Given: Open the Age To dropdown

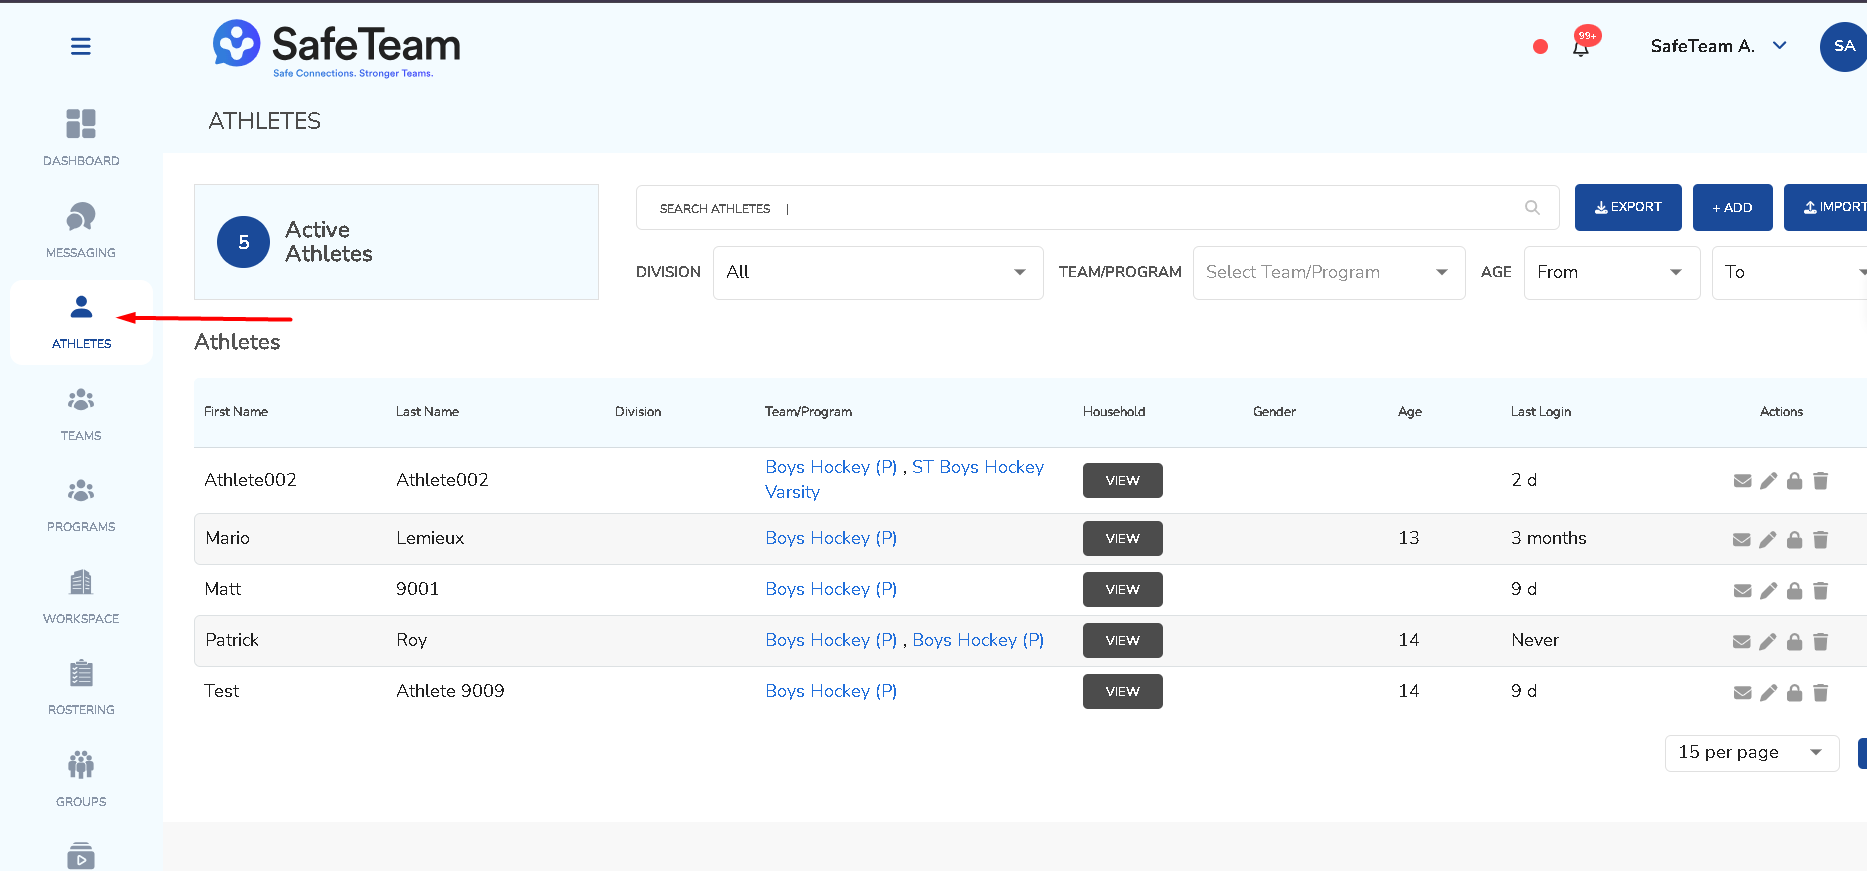Looking at the screenshot, I should coord(1790,272).
